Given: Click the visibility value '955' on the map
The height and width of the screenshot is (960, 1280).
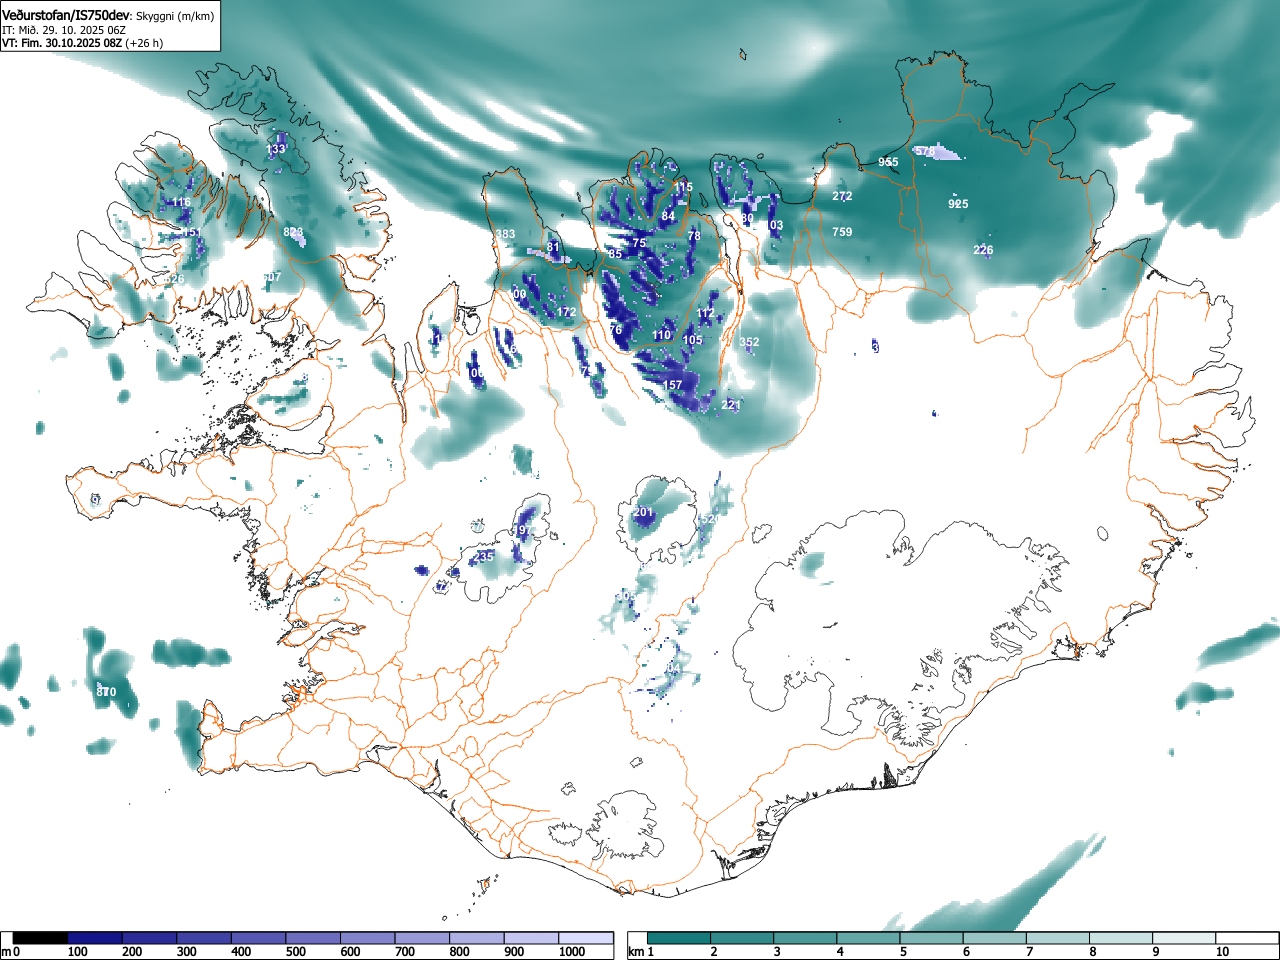Looking at the screenshot, I should pos(888,162).
